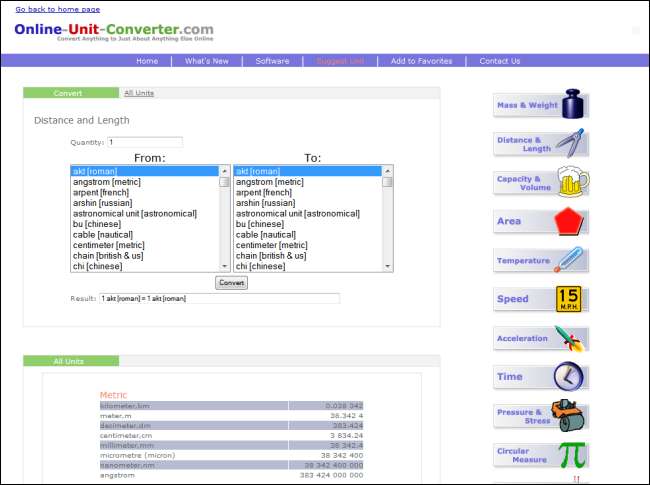650x485 pixels.
Task: Click the meter,m row in Metric table
Action: coord(231,416)
